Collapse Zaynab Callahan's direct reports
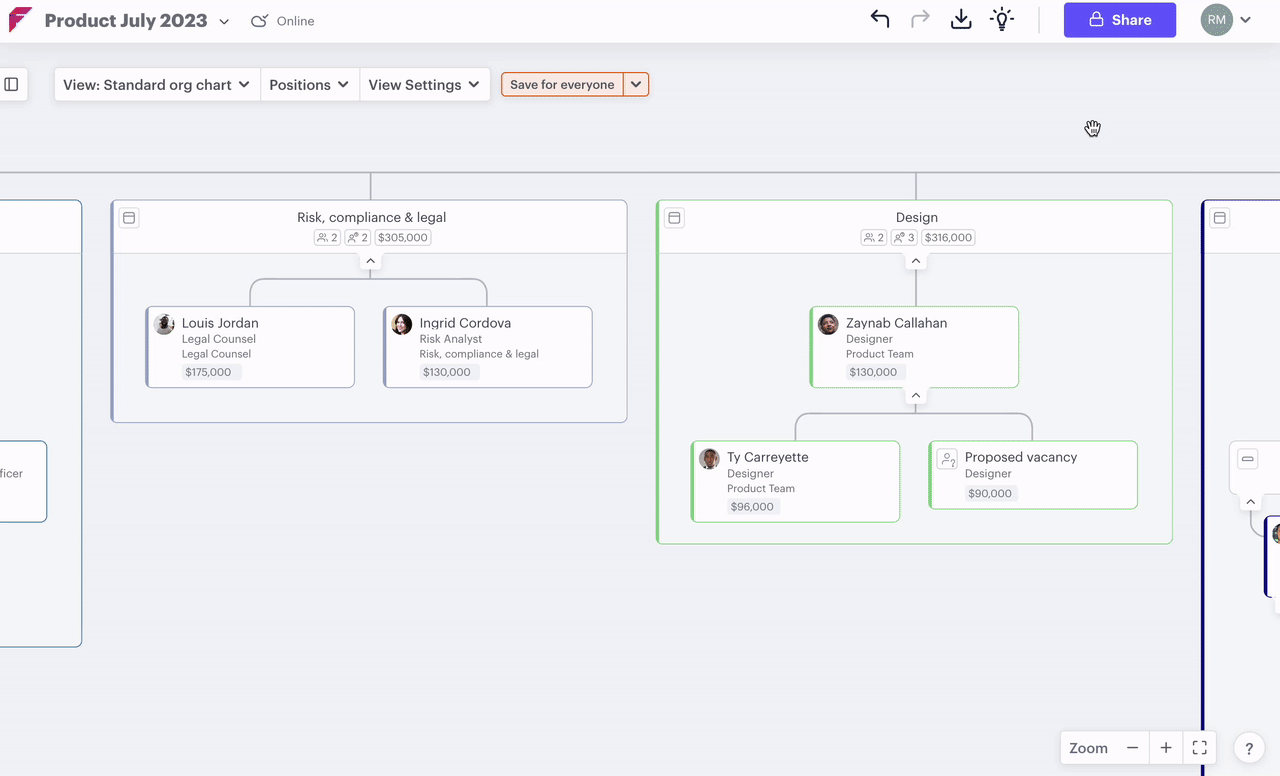The height and width of the screenshot is (776, 1280). [x=915, y=396]
